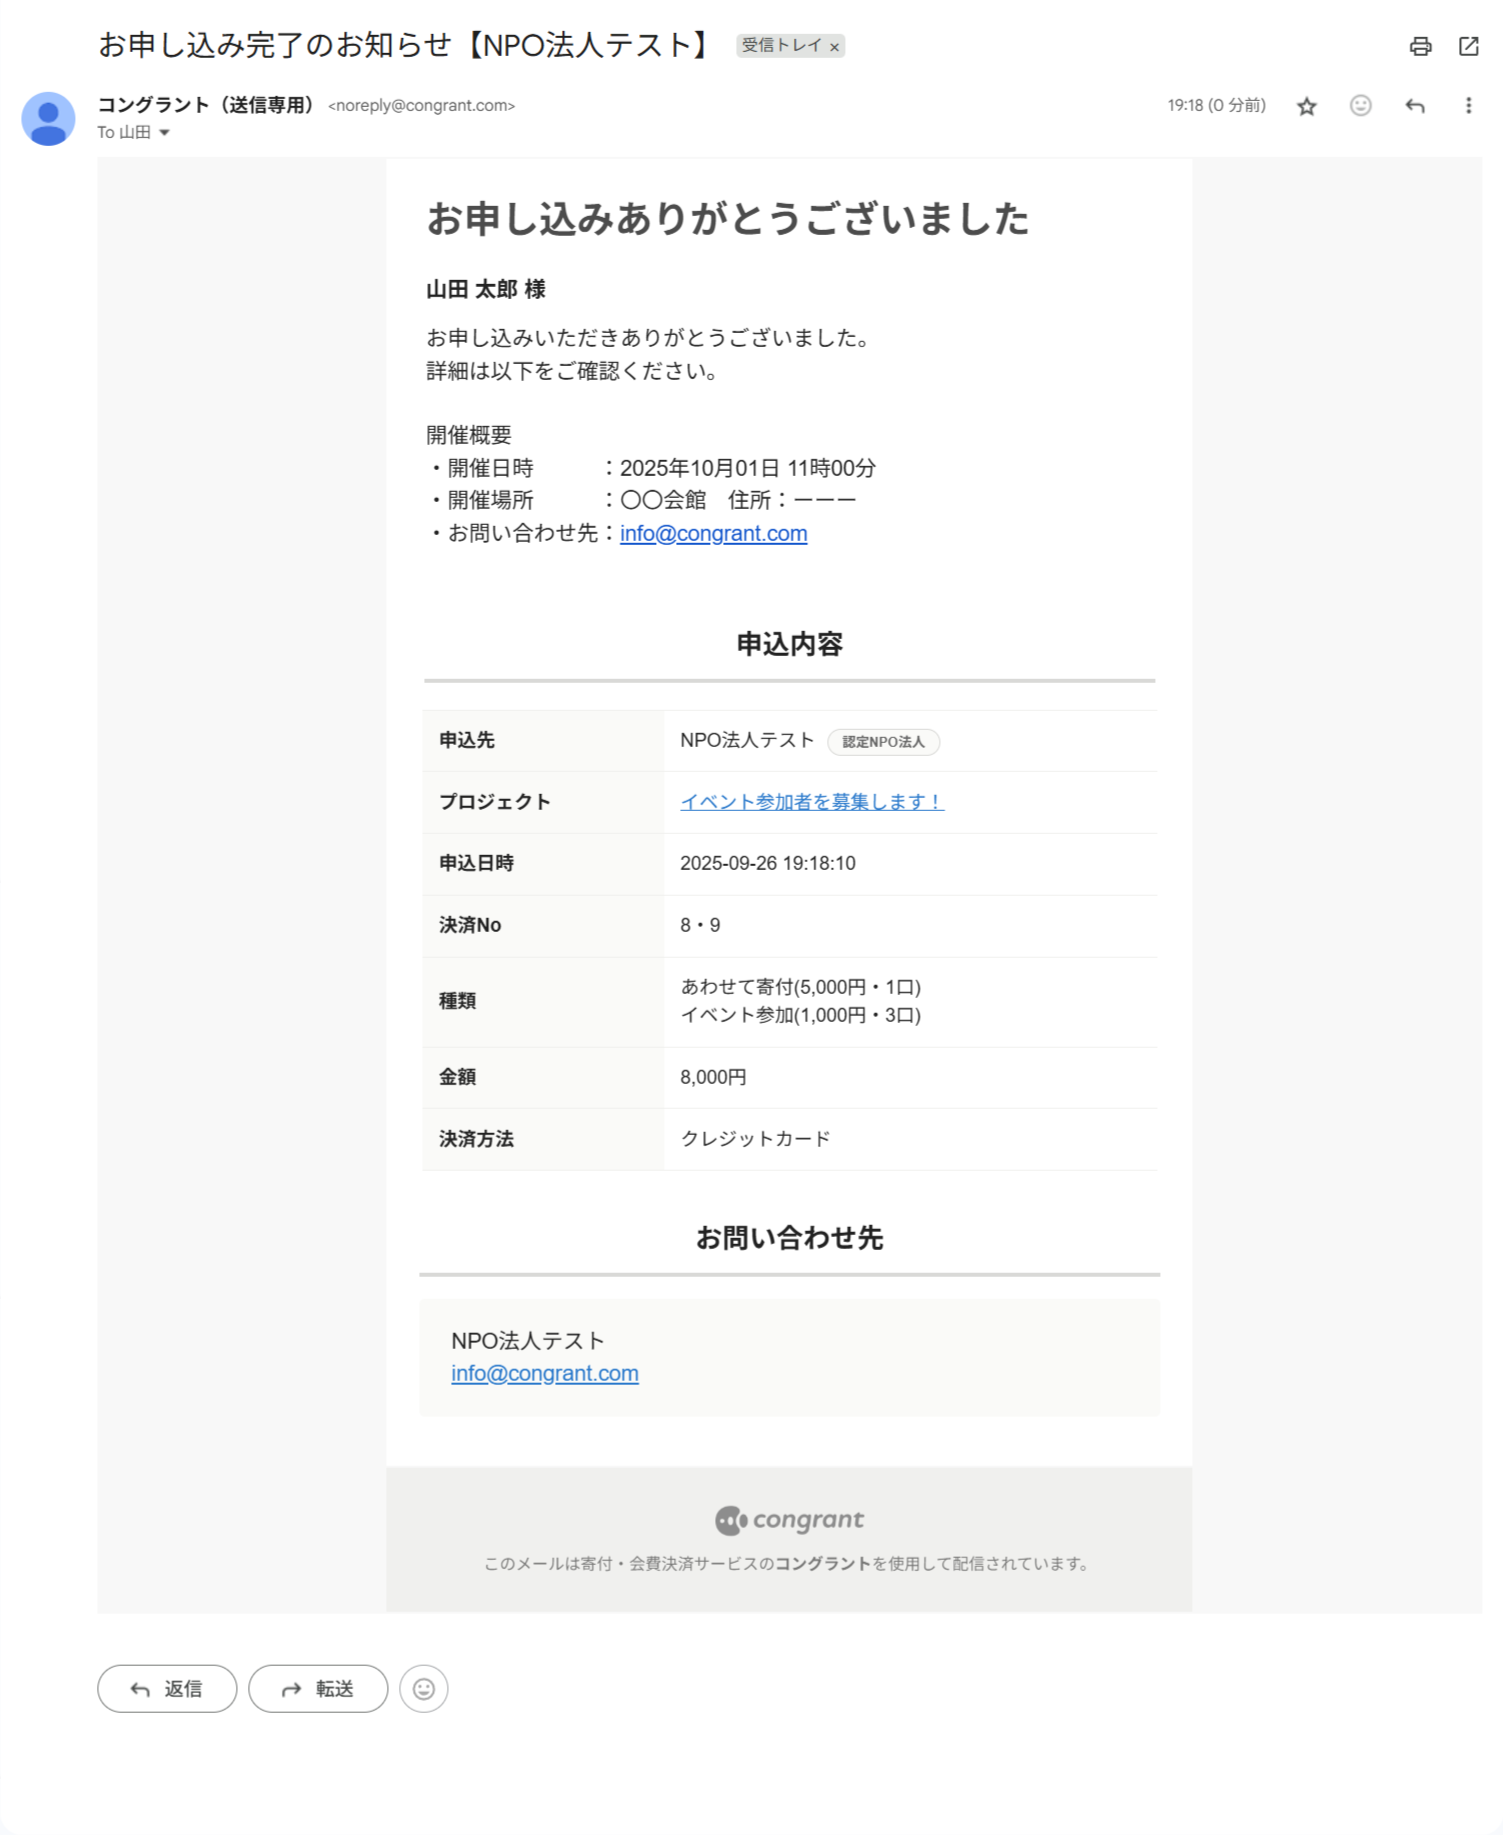The width and height of the screenshot is (1503, 1835).
Task: Click the 認定NPO法人 badge
Action: [x=883, y=741]
